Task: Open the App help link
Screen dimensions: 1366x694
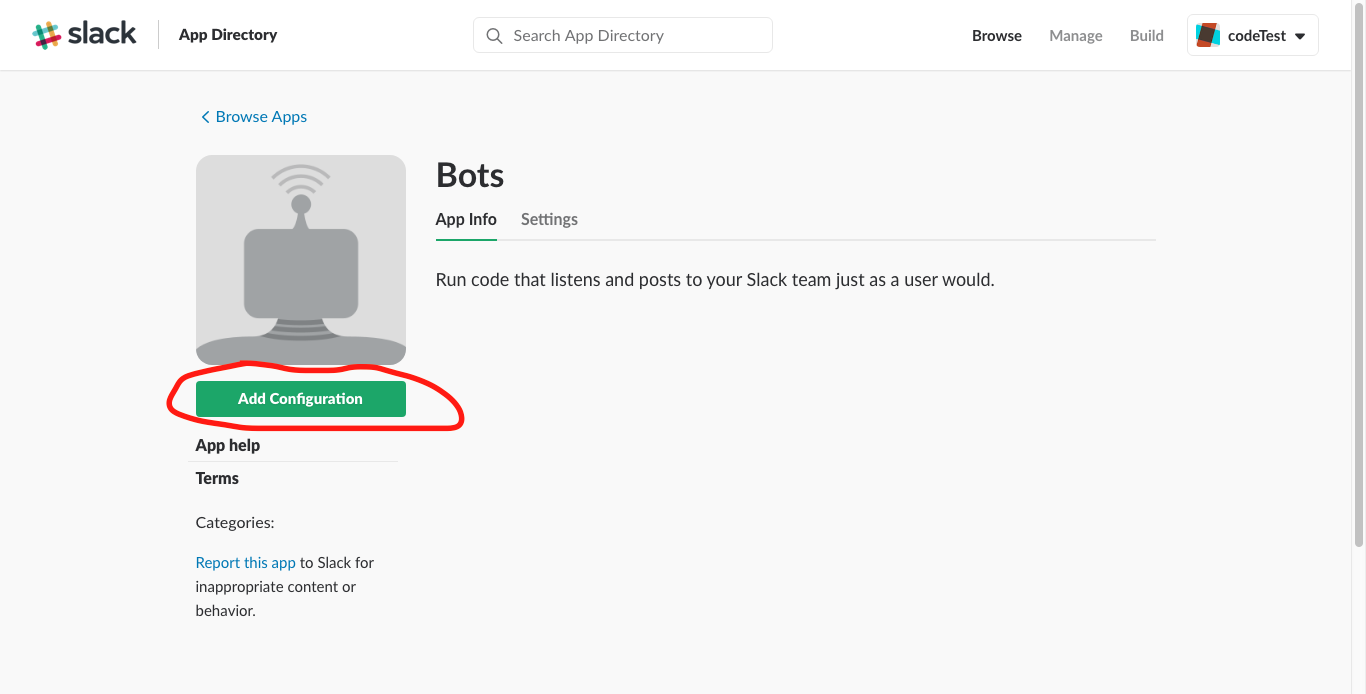Action: tap(228, 445)
